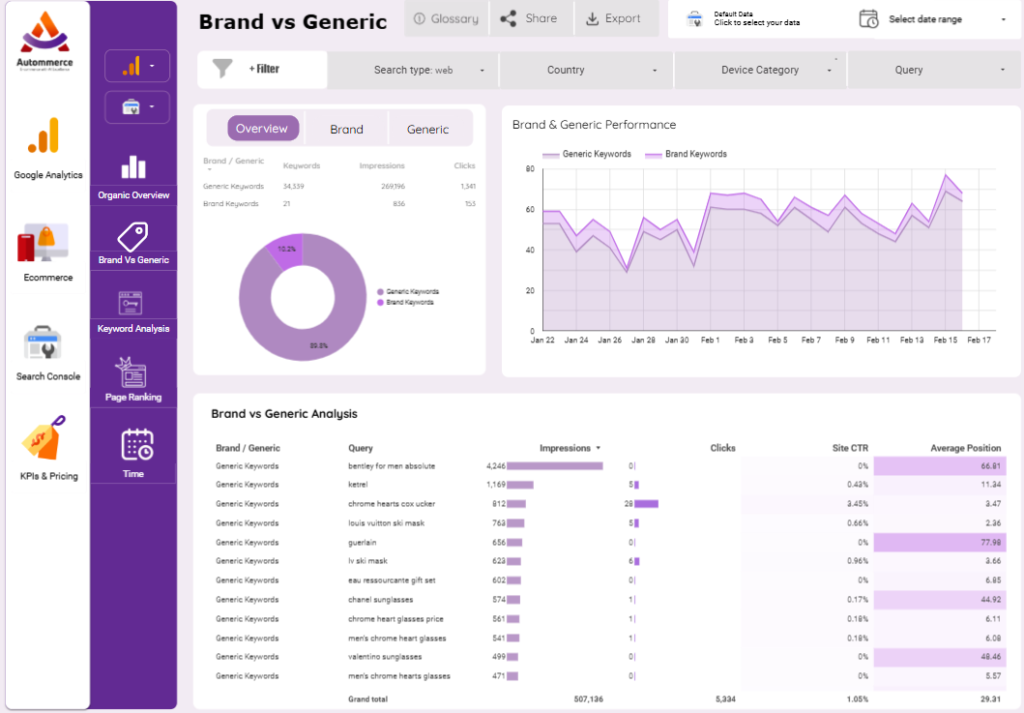The height and width of the screenshot is (713, 1024).
Task: Click the Default Data source icon
Action: 695,19
